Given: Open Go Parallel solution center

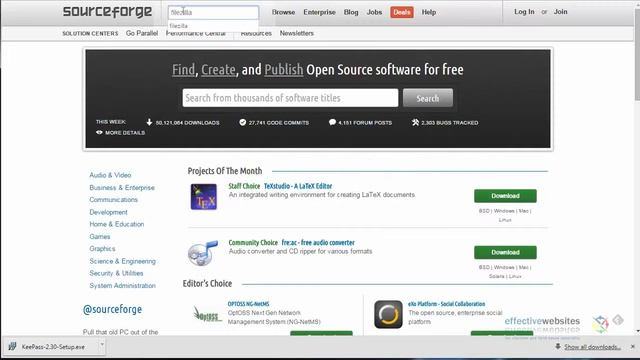Looking at the screenshot, I should click(x=142, y=33).
